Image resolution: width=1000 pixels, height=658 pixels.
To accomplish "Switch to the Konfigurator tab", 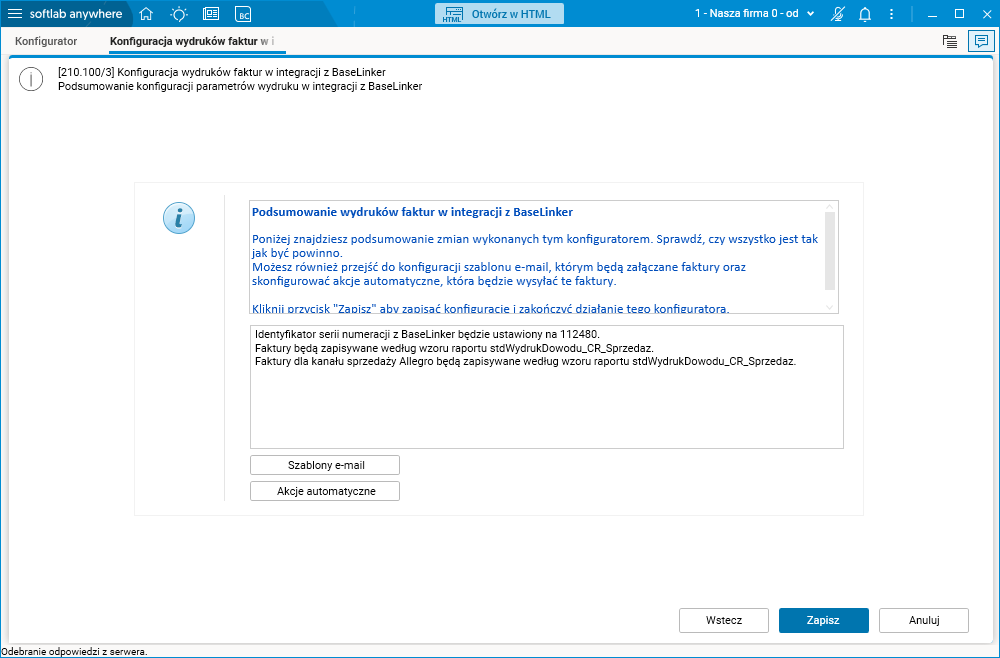I will [48, 41].
